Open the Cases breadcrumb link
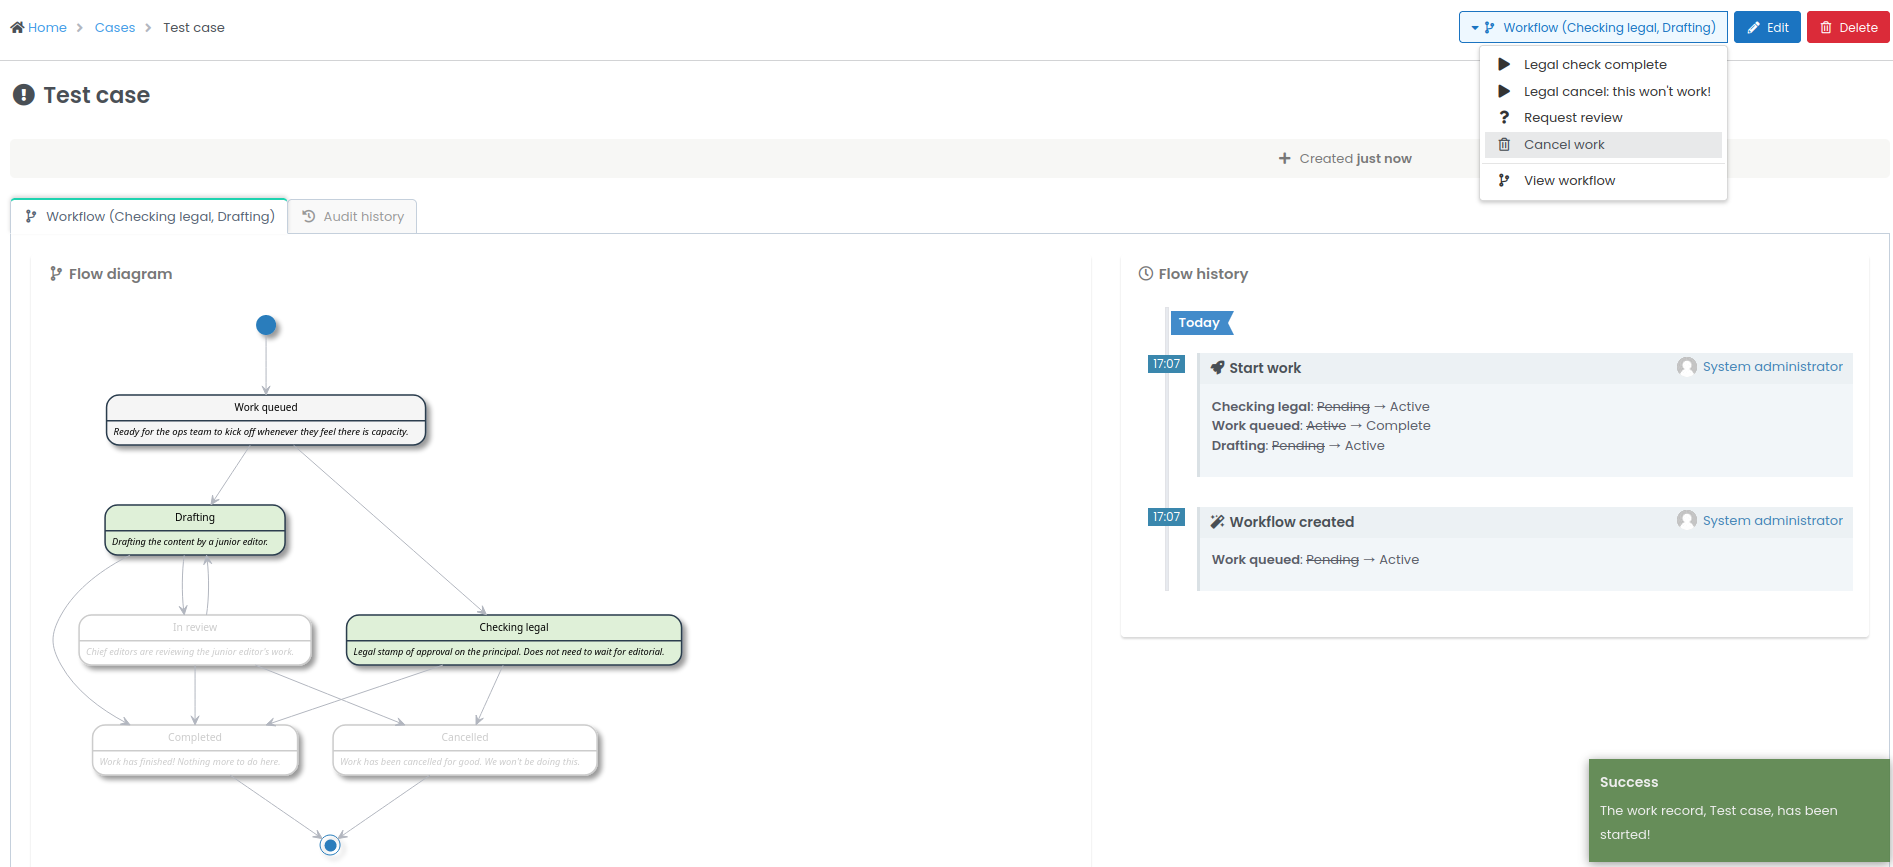The width and height of the screenshot is (1893, 867). pyautogui.click(x=115, y=28)
